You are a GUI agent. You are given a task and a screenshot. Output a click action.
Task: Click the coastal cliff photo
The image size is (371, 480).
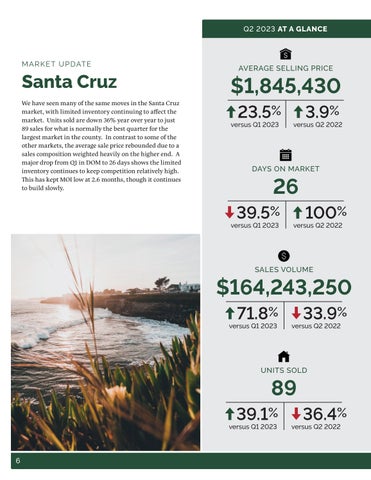pyautogui.click(x=106, y=342)
